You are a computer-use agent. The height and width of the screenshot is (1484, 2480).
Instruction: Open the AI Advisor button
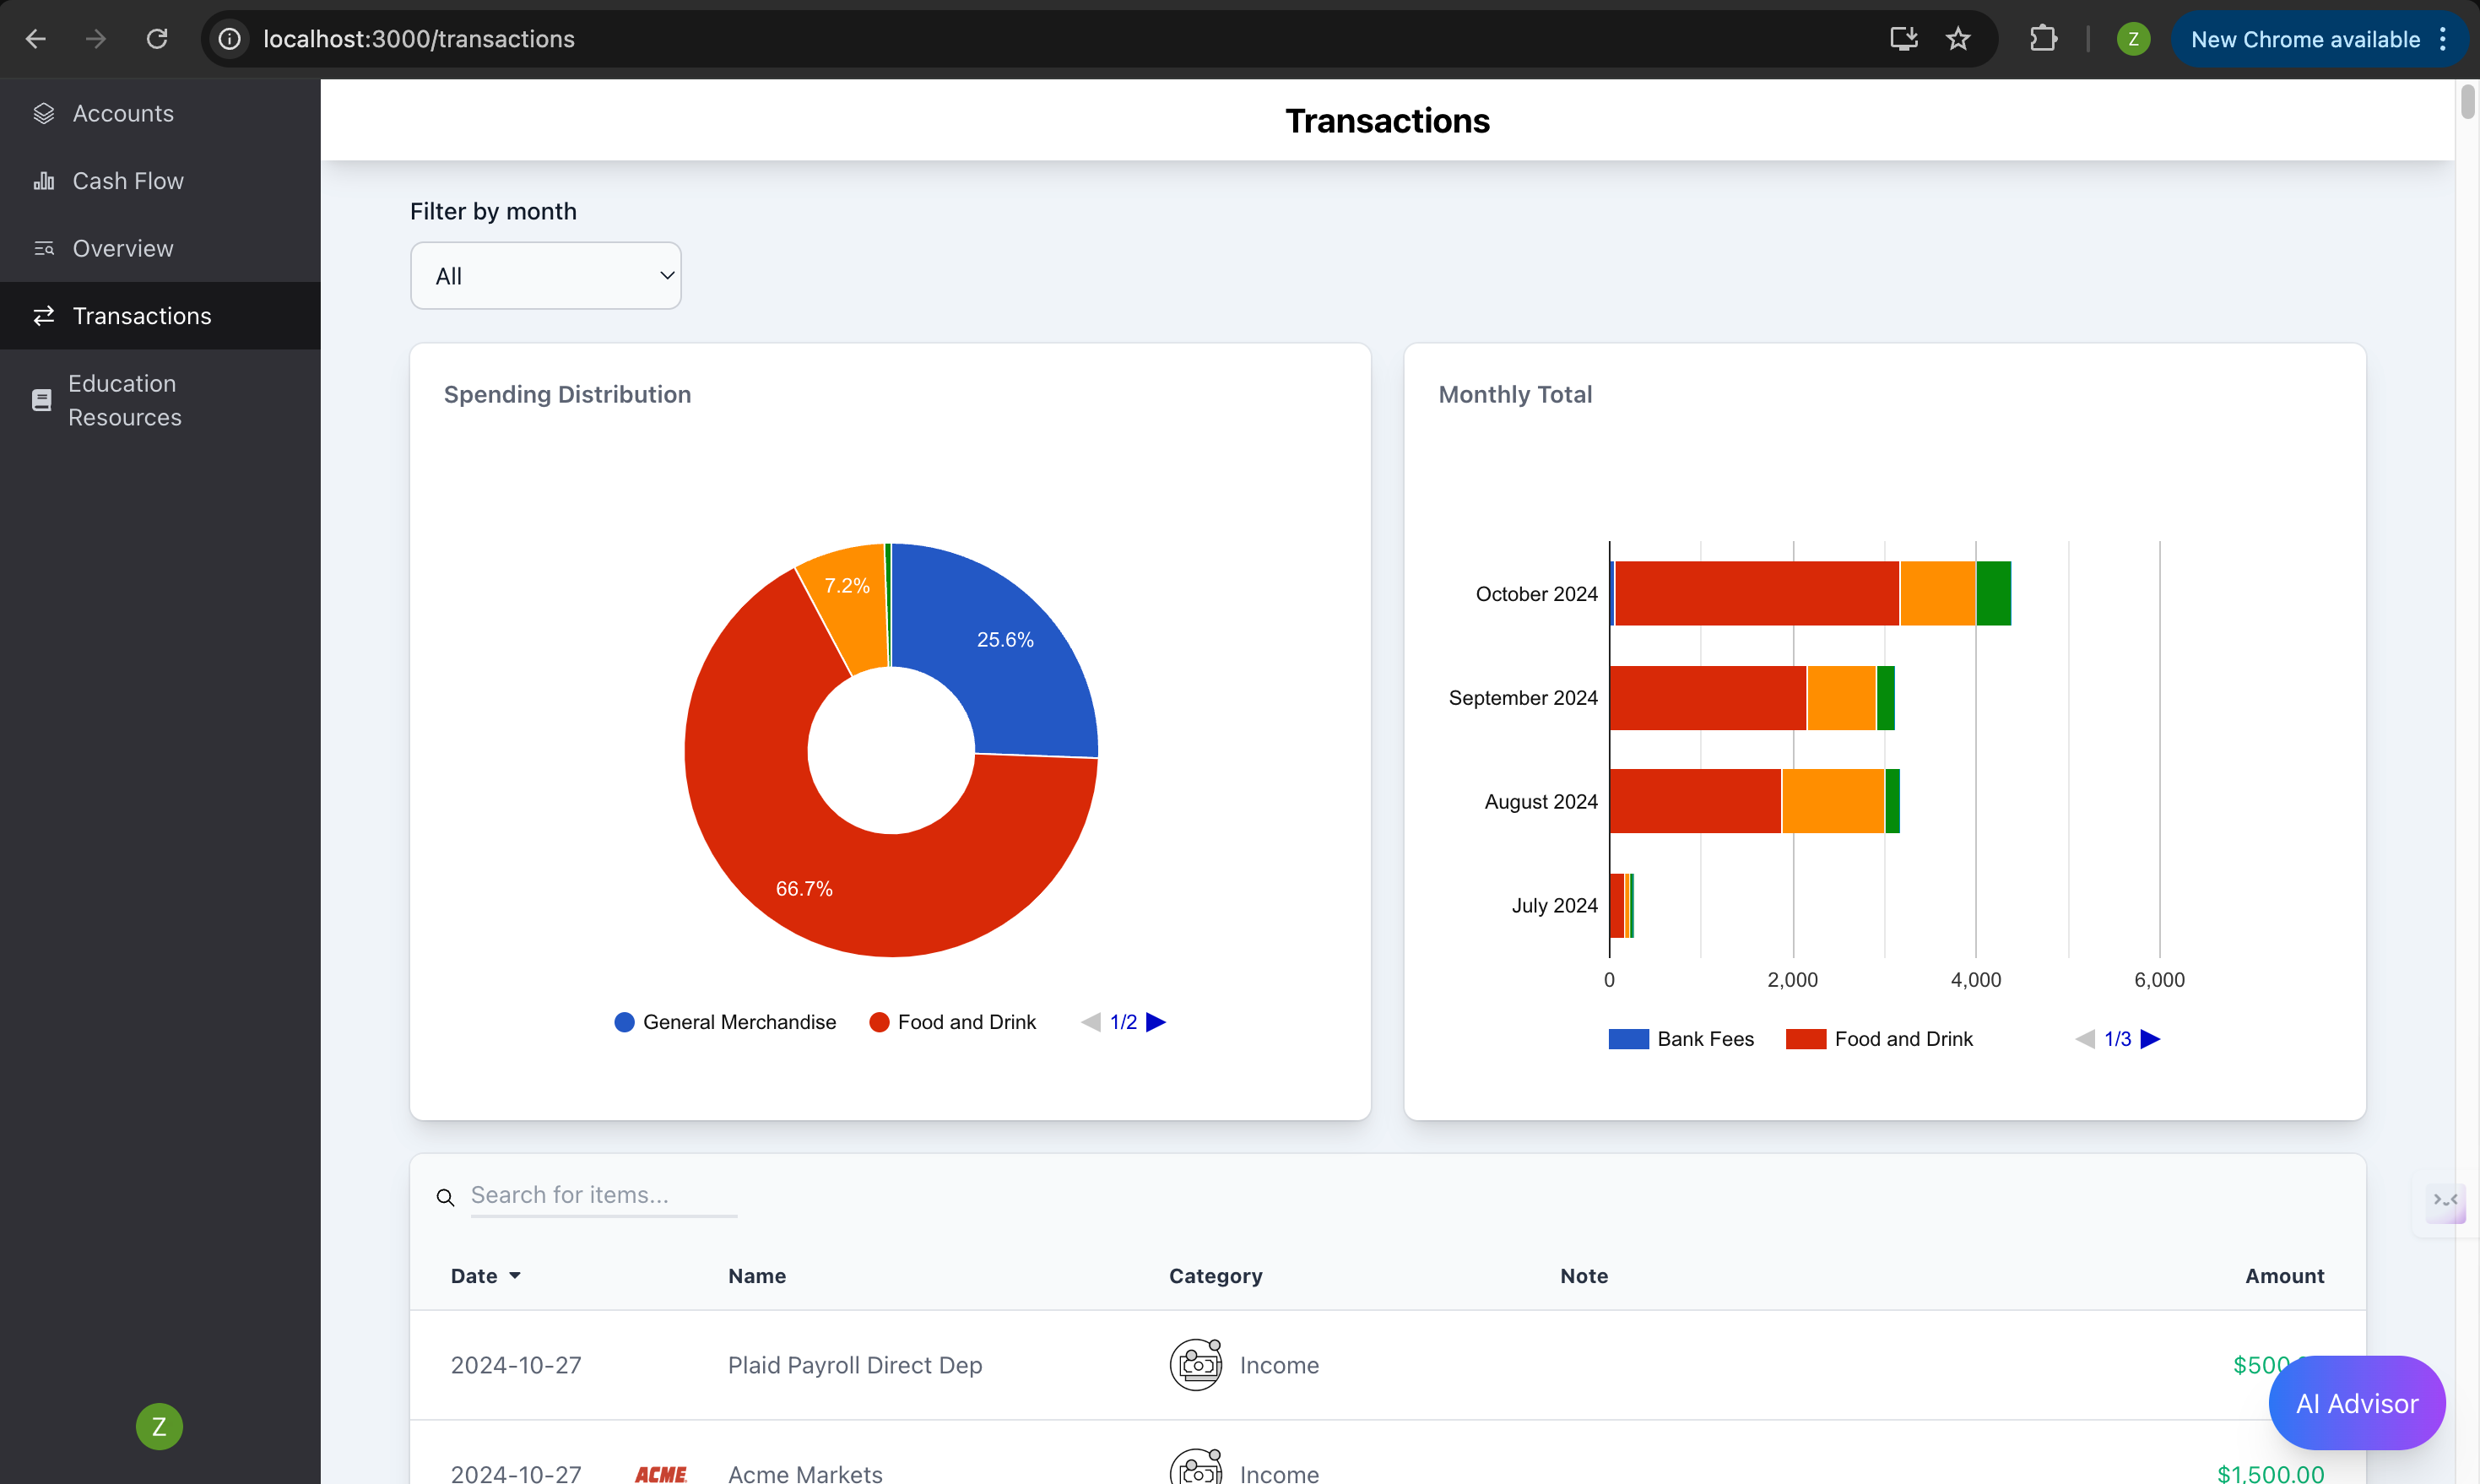point(2355,1403)
